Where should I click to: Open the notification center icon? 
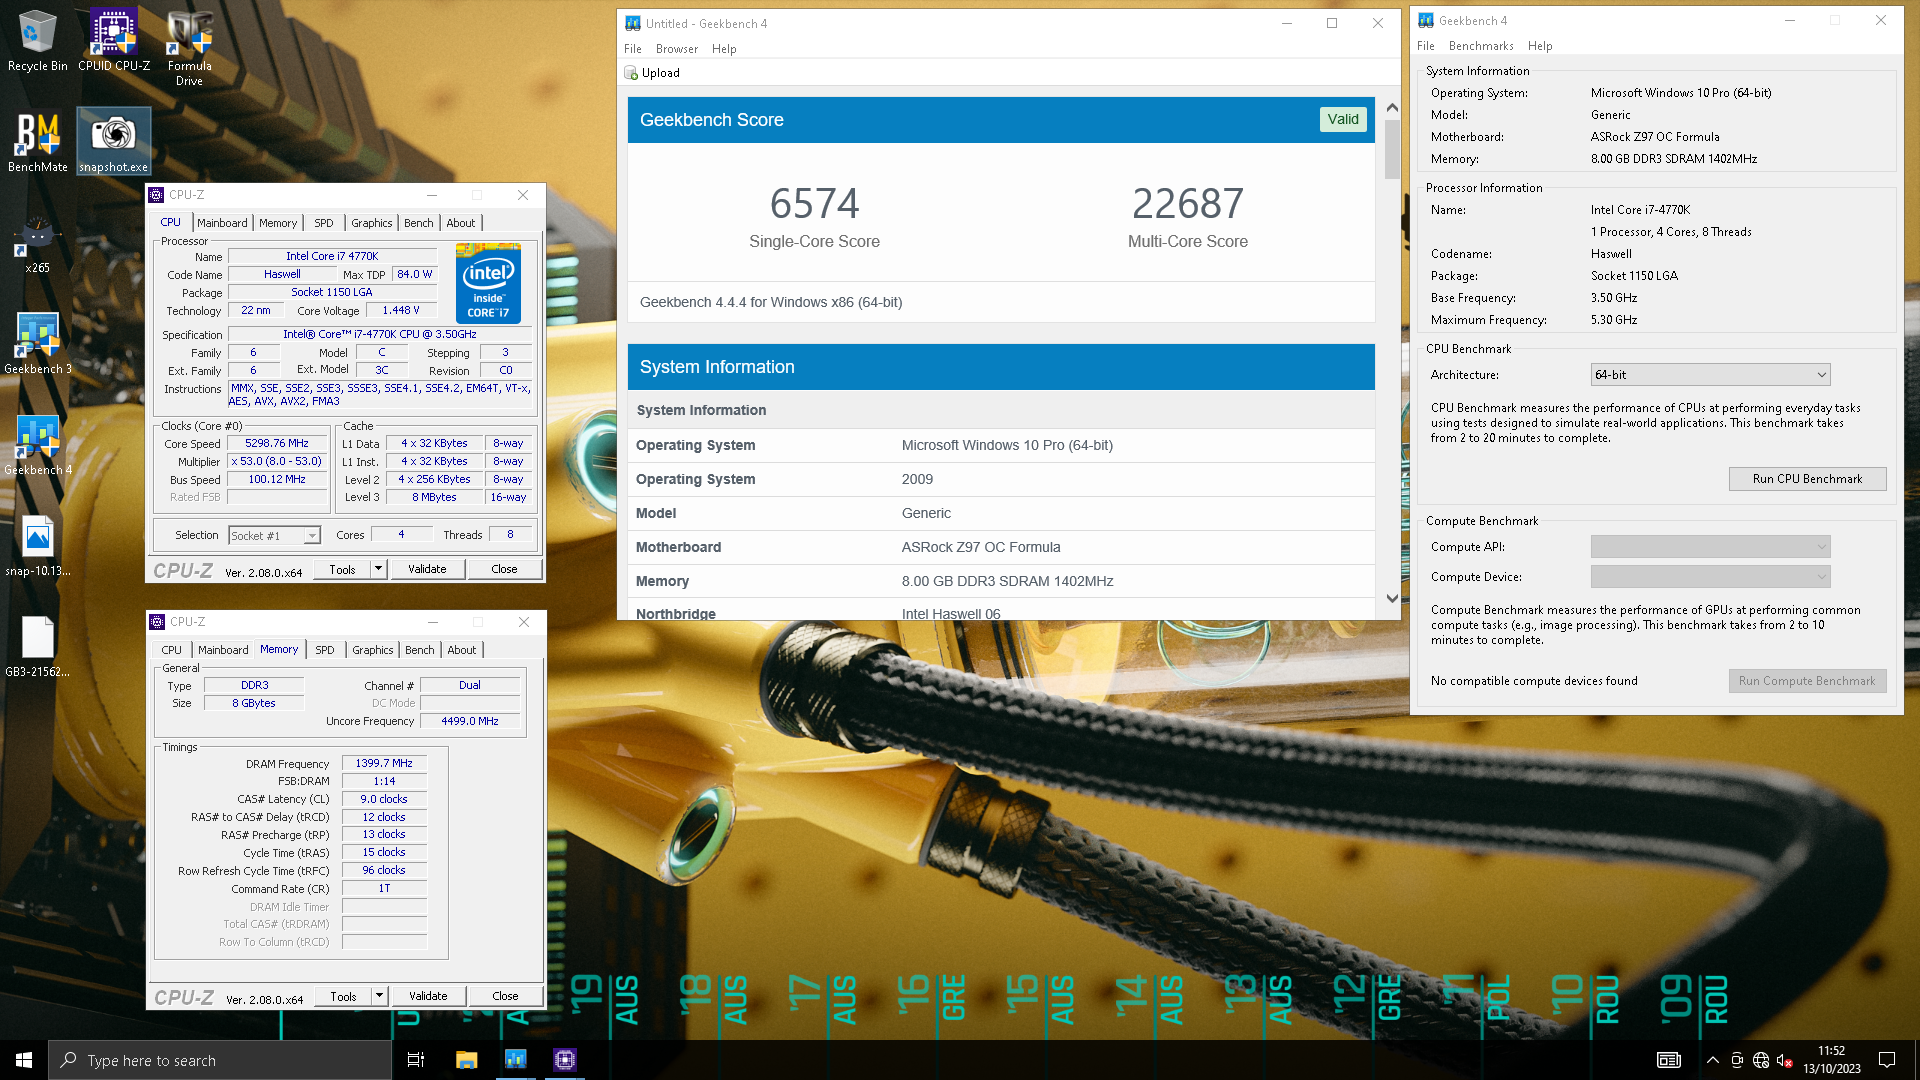1887,1060
